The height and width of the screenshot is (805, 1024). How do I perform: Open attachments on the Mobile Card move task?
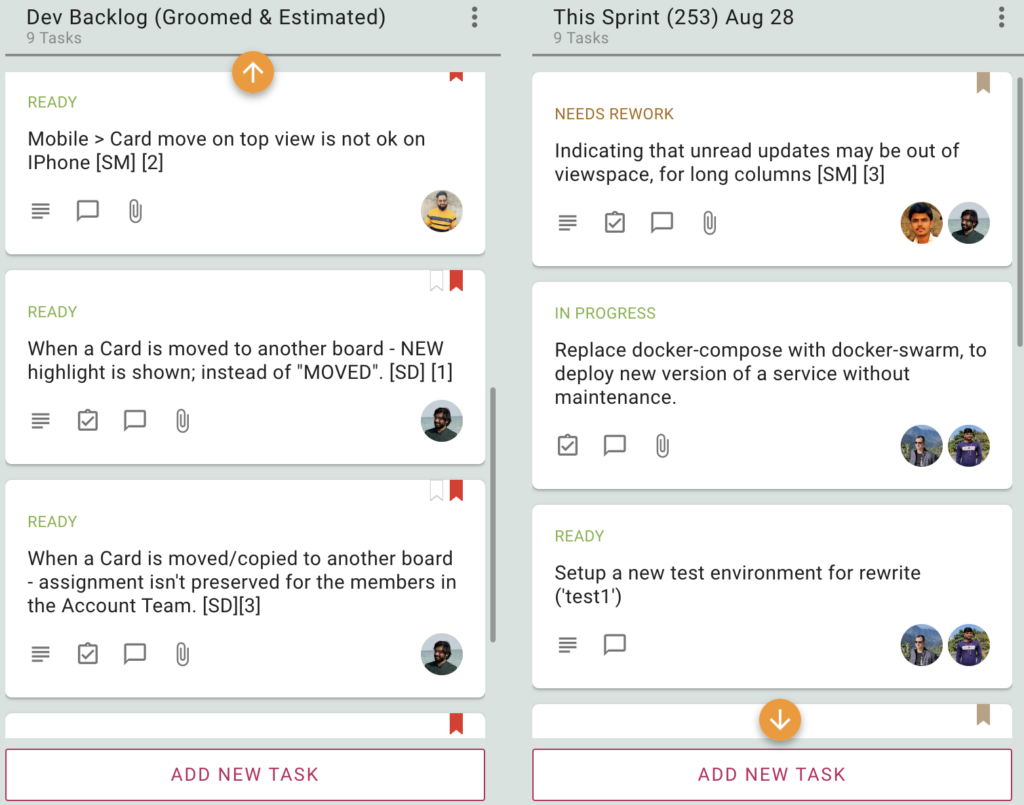[135, 211]
